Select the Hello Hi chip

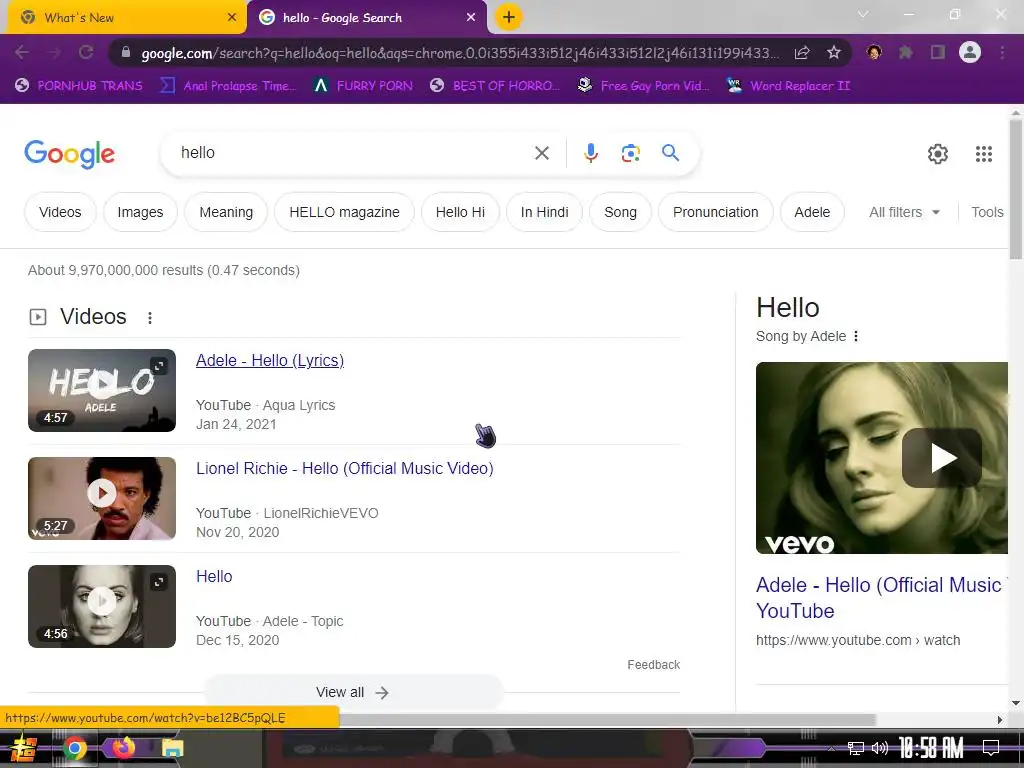pos(460,212)
